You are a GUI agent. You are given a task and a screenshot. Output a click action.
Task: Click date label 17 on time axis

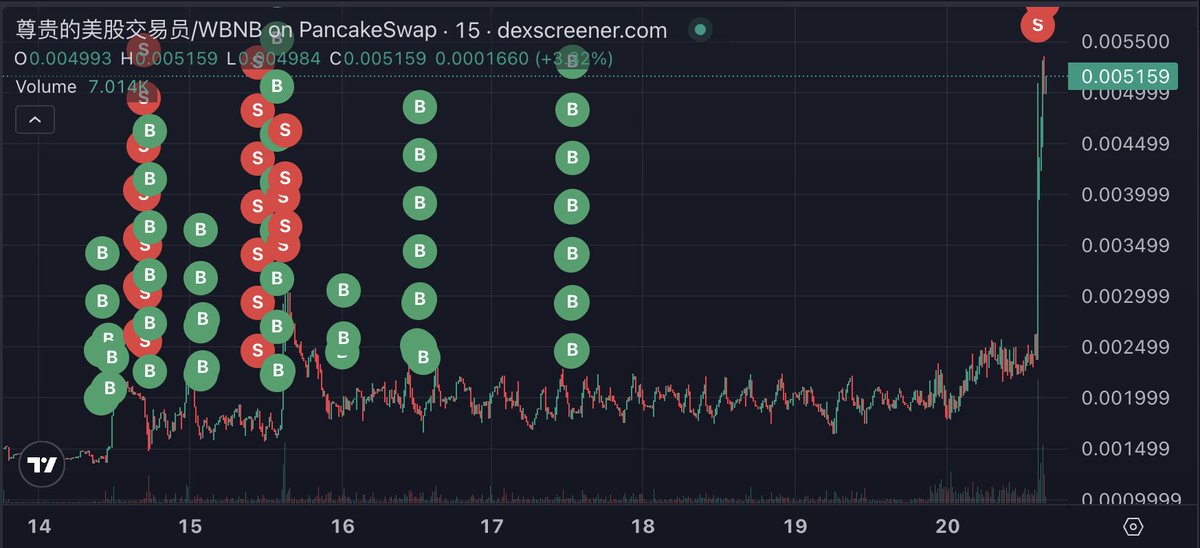point(491,526)
